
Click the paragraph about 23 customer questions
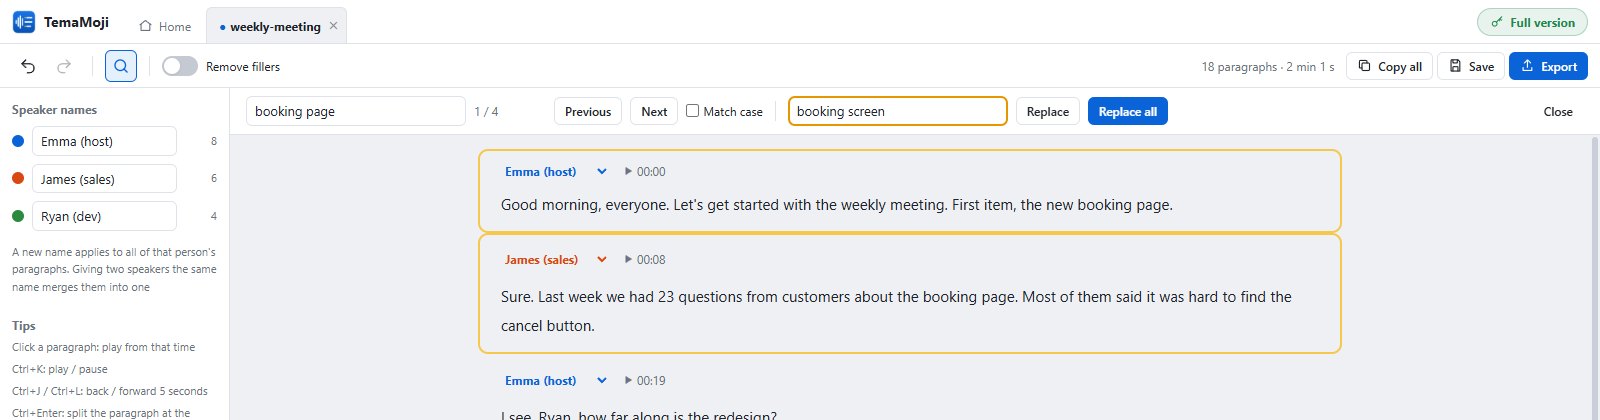(x=896, y=311)
